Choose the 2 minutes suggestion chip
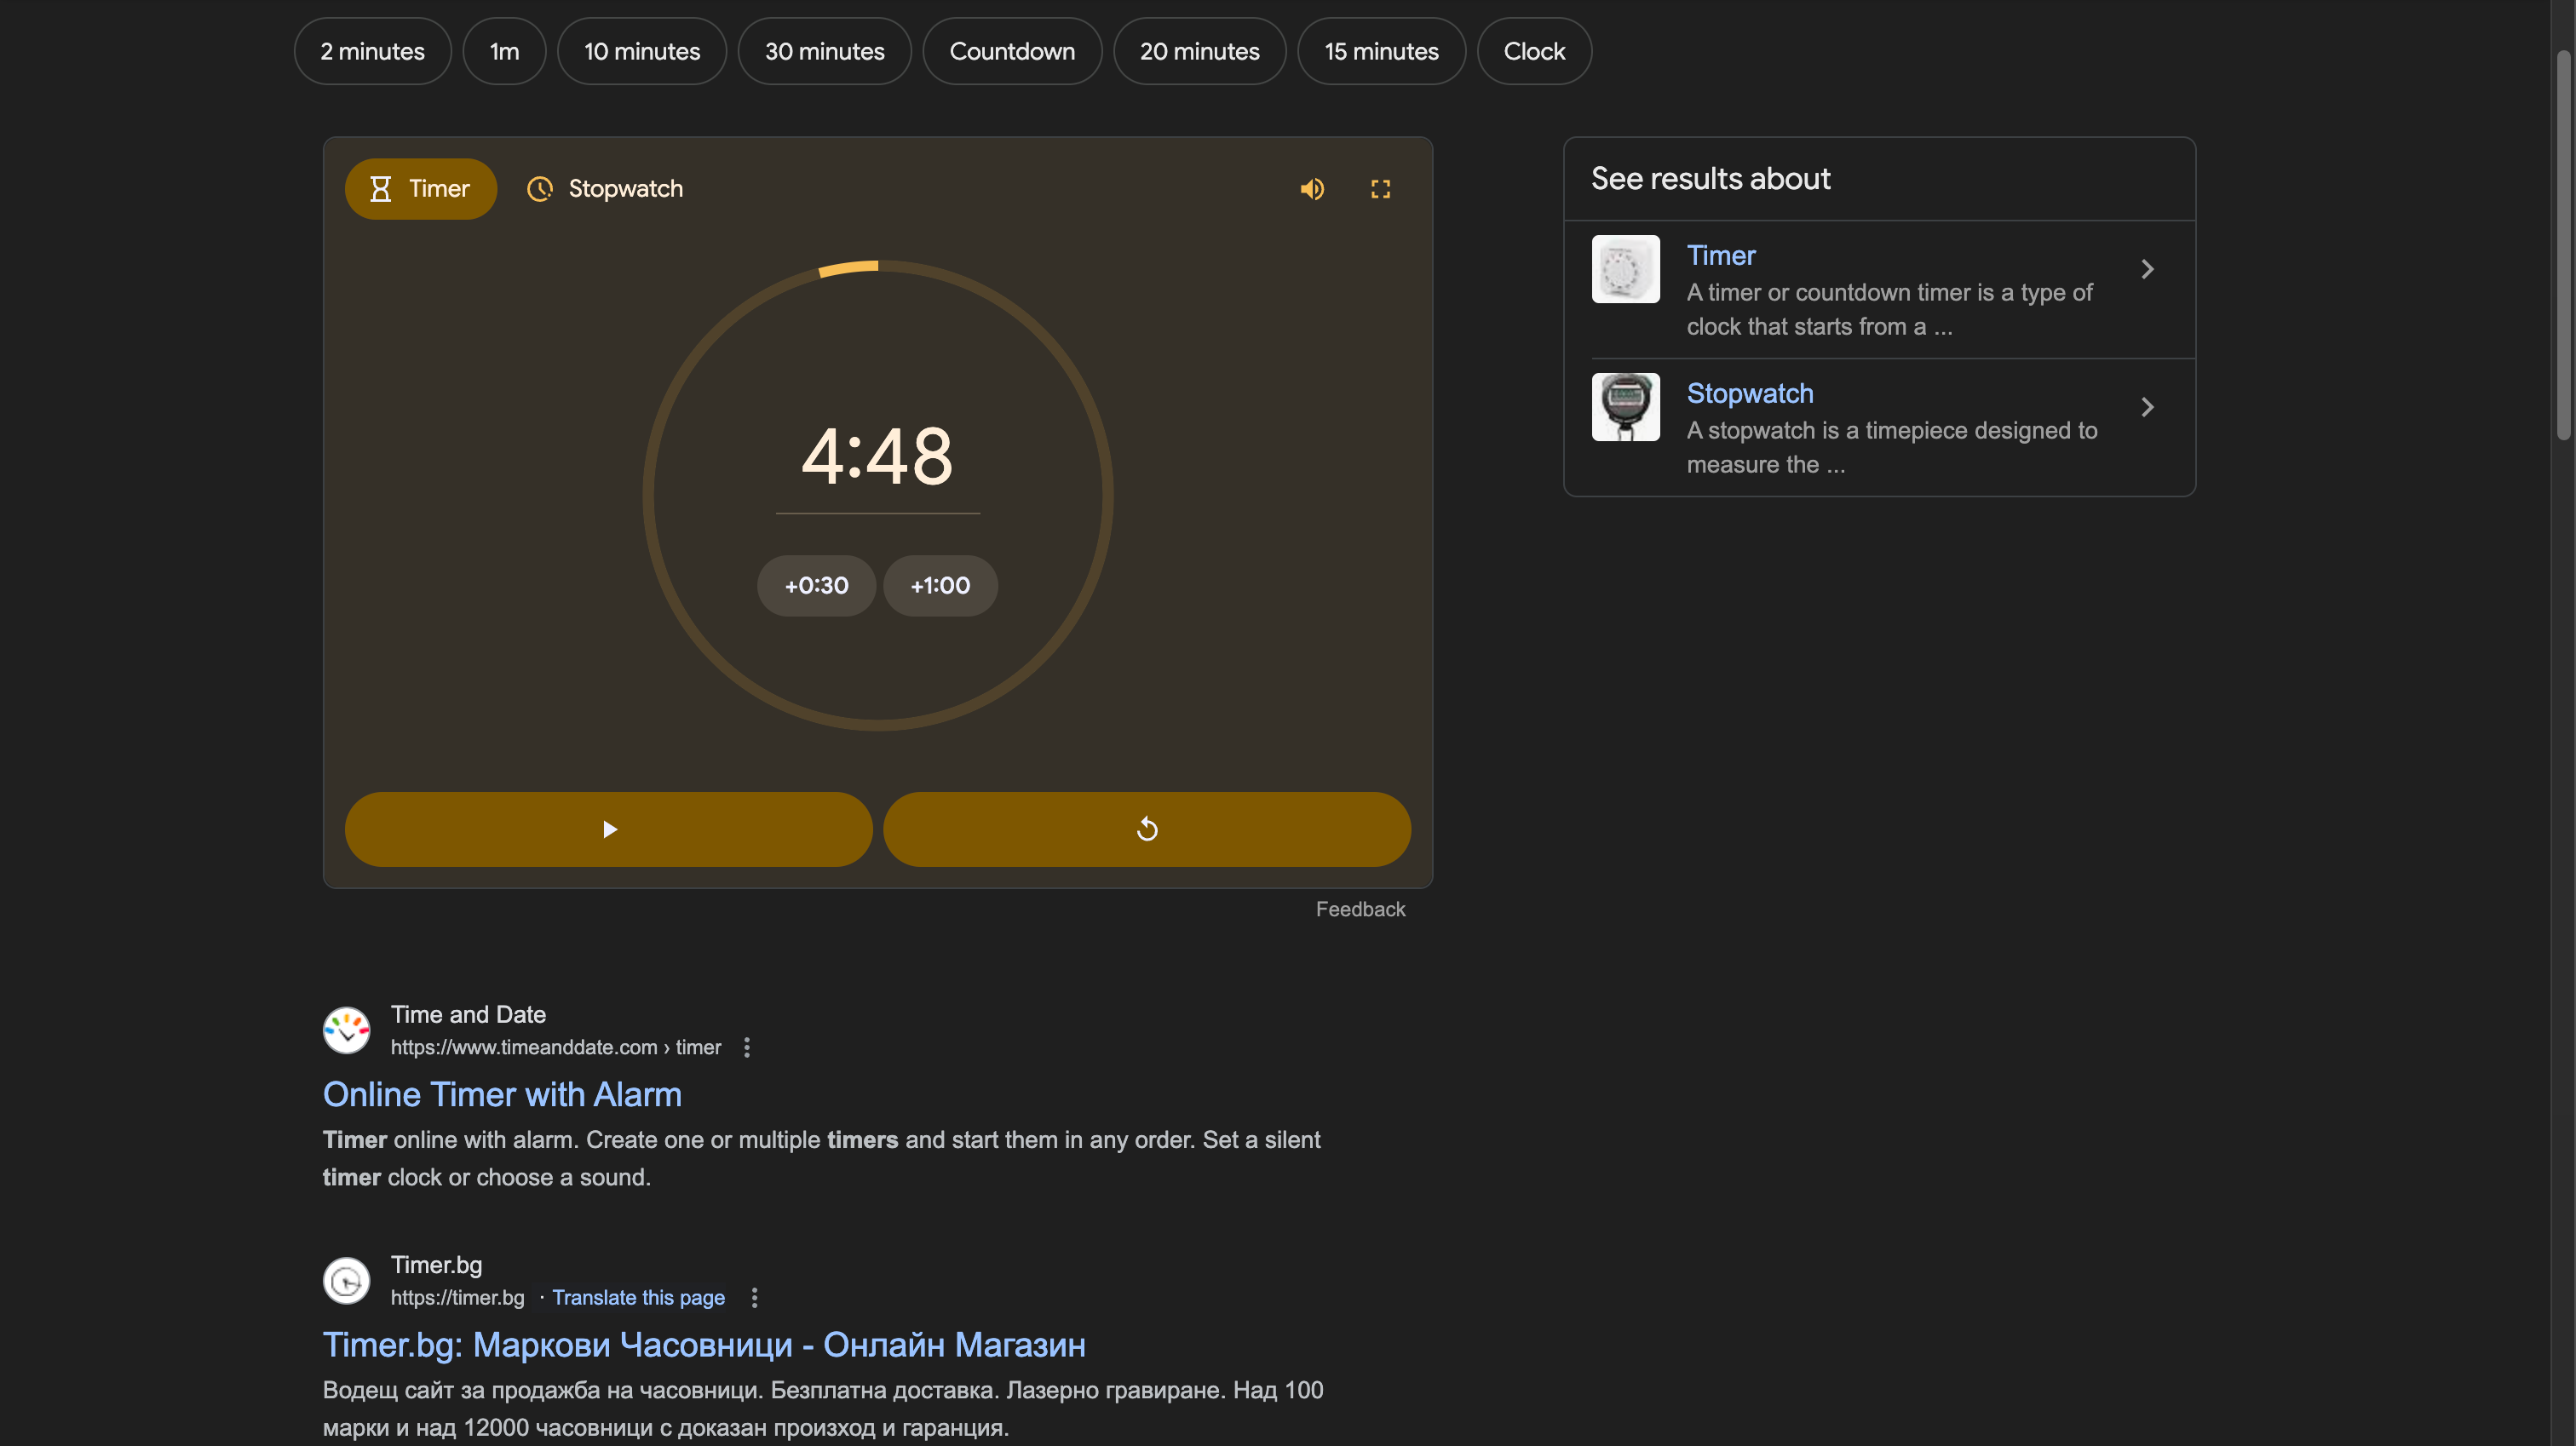Screen dimensions: 2576x1446 pos(372,51)
